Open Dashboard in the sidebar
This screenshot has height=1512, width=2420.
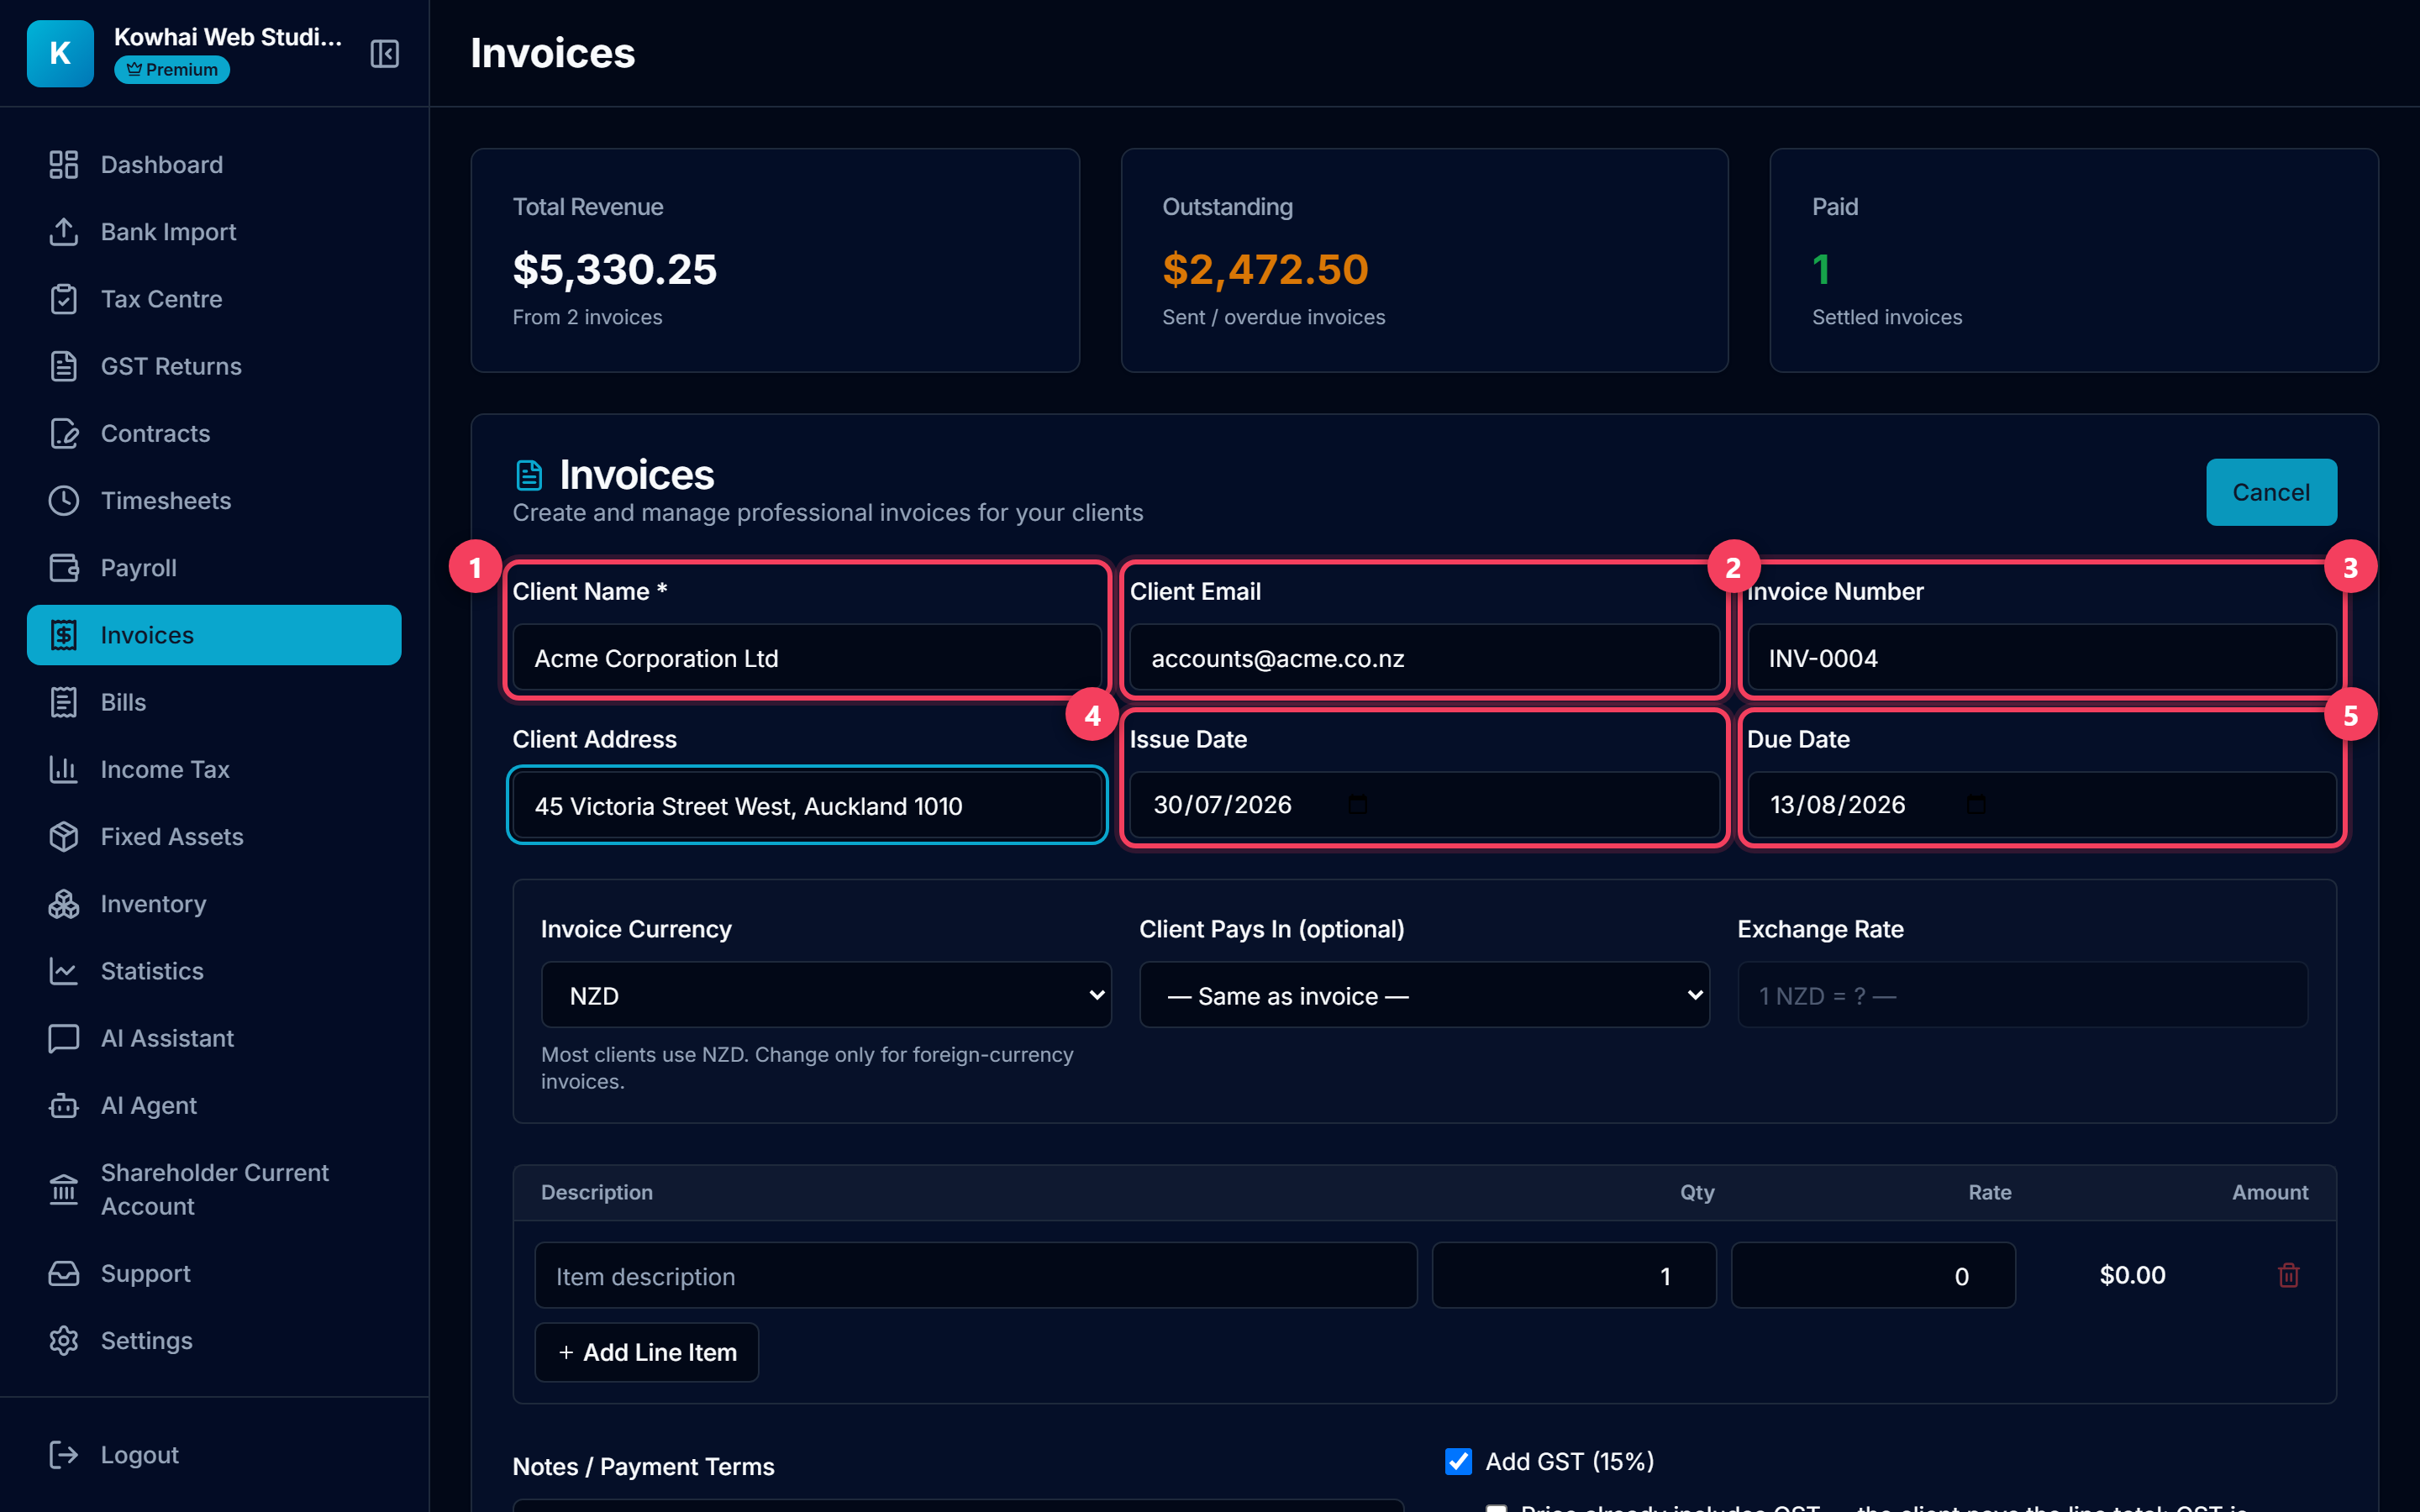point(214,165)
